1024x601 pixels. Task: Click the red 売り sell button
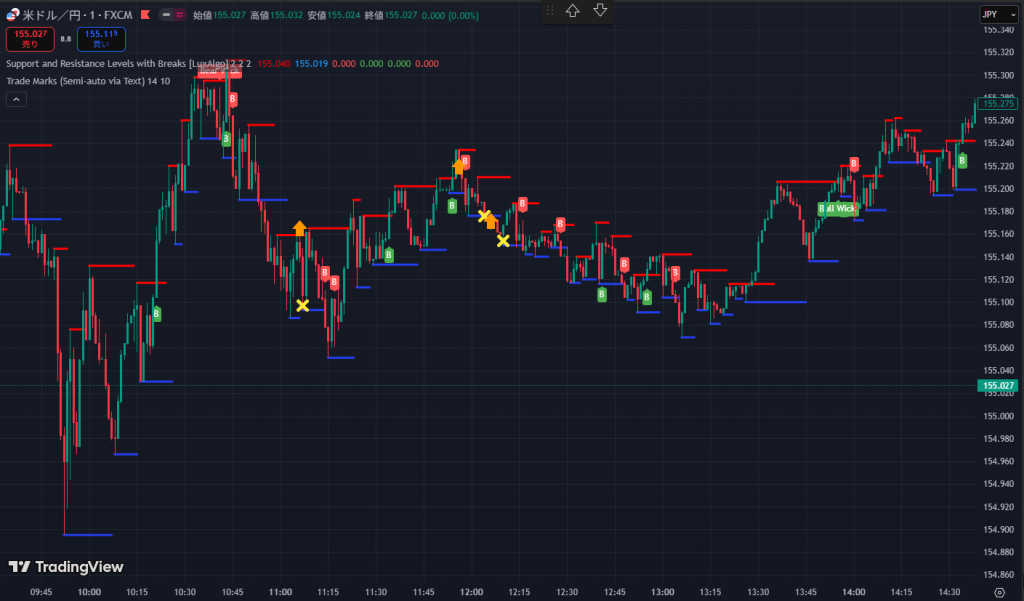pyautogui.click(x=30, y=39)
